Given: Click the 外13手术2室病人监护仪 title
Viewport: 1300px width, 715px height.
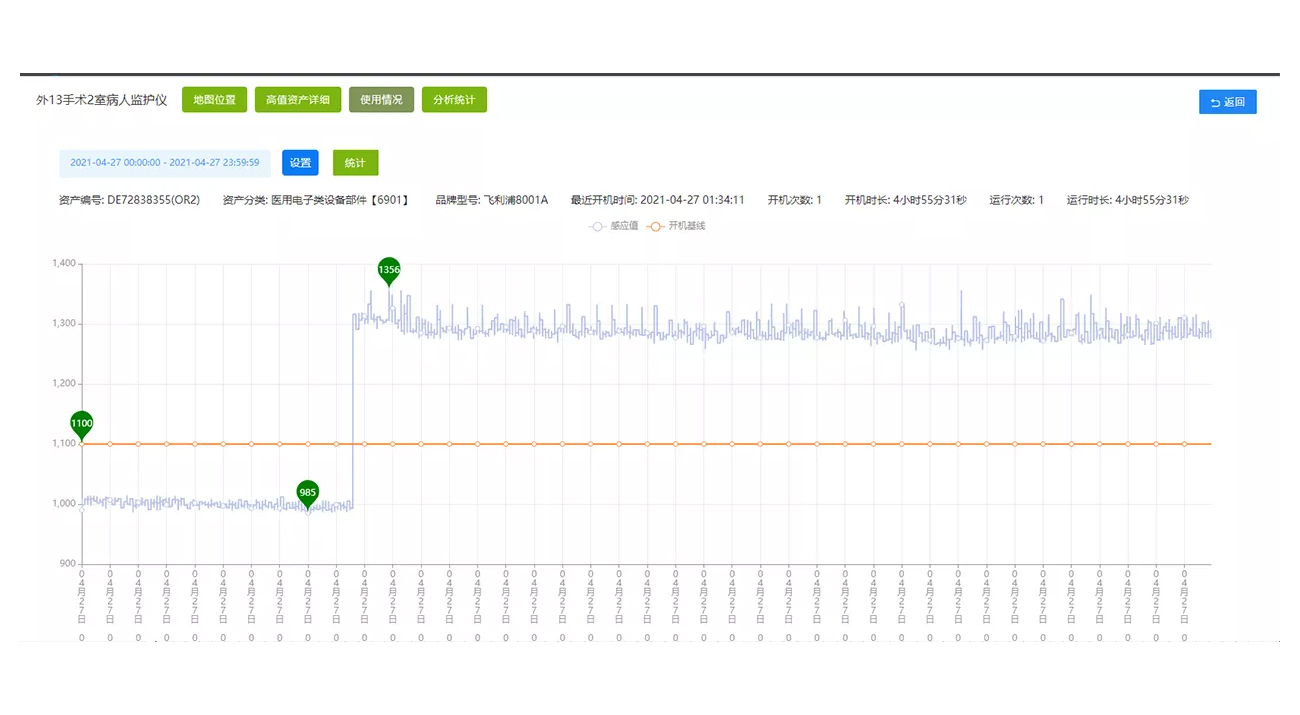Looking at the screenshot, I should click(102, 101).
